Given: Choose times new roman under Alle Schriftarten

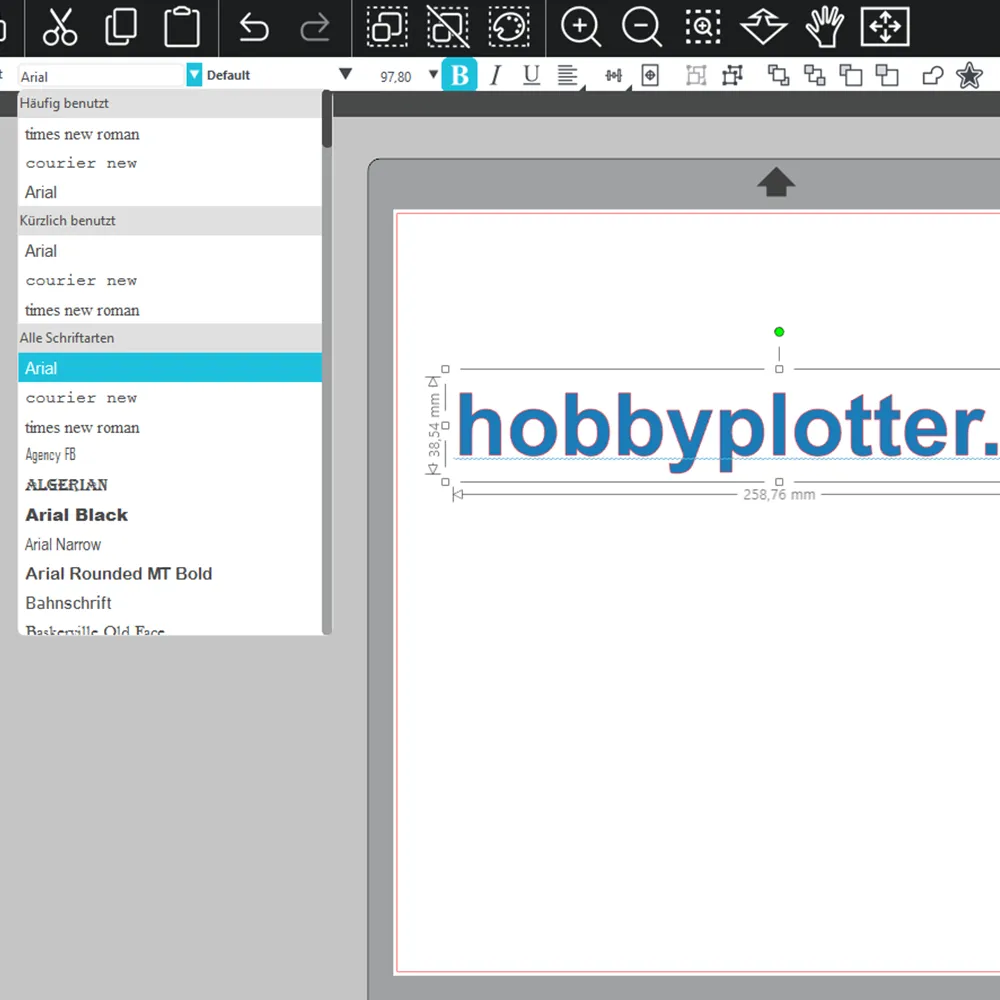Looking at the screenshot, I should pyautogui.click(x=170, y=427).
